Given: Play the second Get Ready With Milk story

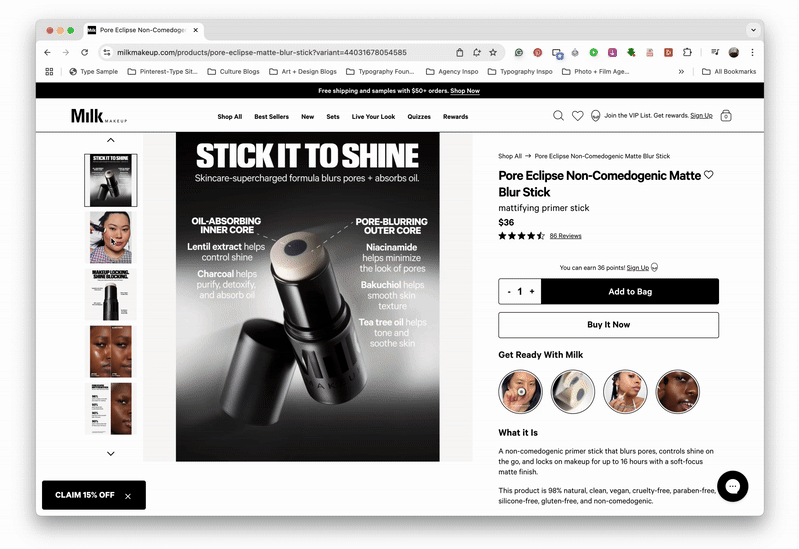Looking at the screenshot, I should pos(573,391).
